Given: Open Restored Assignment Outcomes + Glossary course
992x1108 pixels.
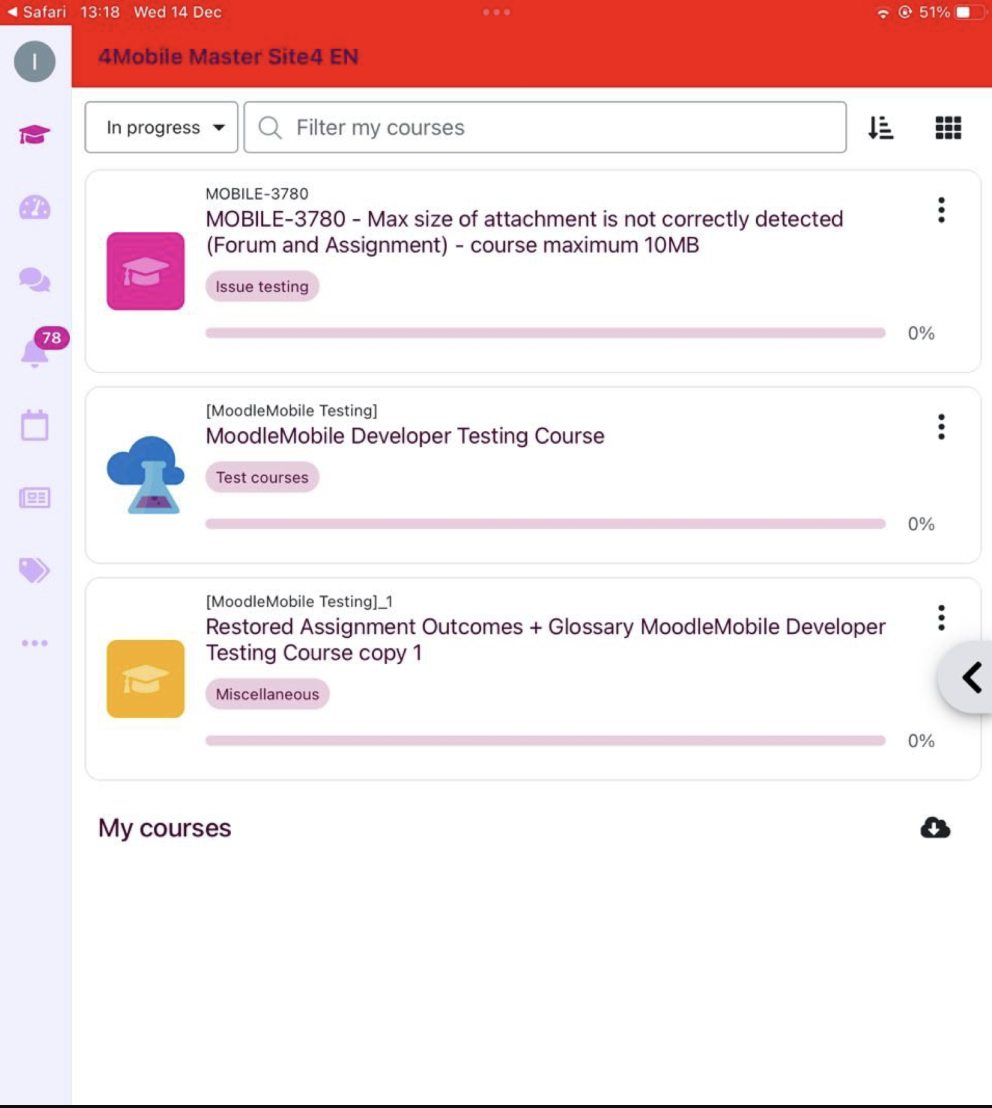Looking at the screenshot, I should pos(545,640).
